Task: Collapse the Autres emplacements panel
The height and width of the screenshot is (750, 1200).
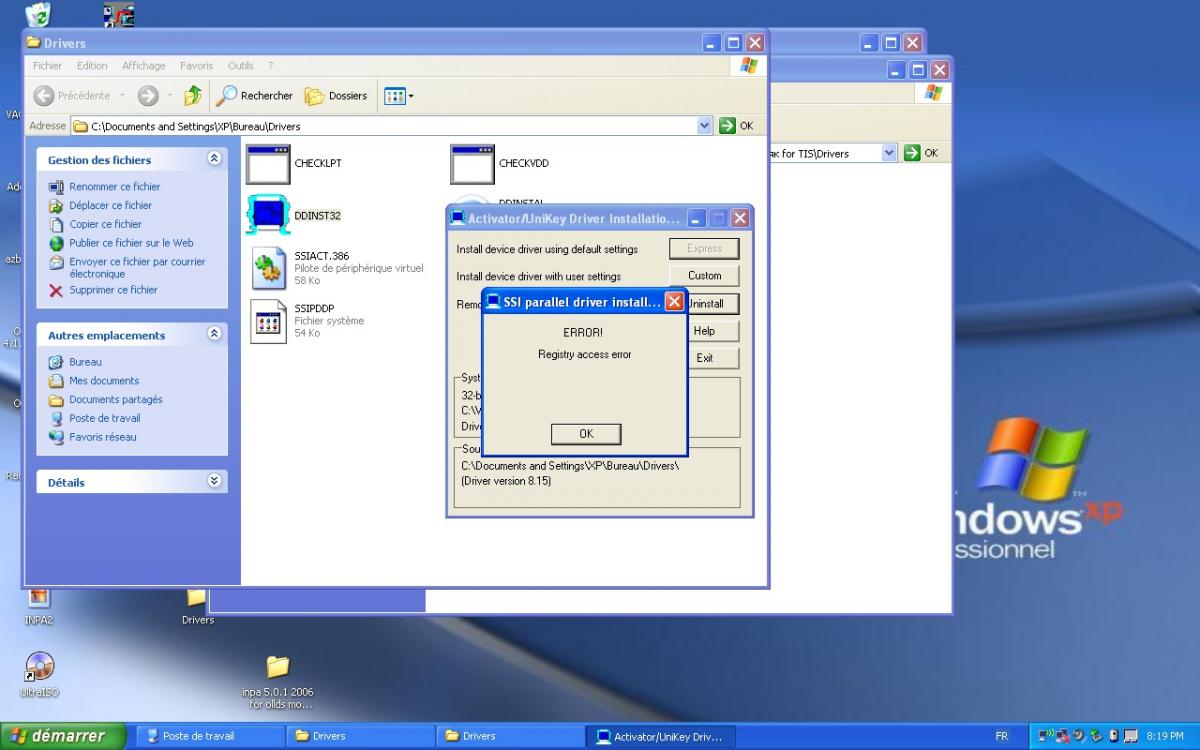Action: pyautogui.click(x=214, y=334)
